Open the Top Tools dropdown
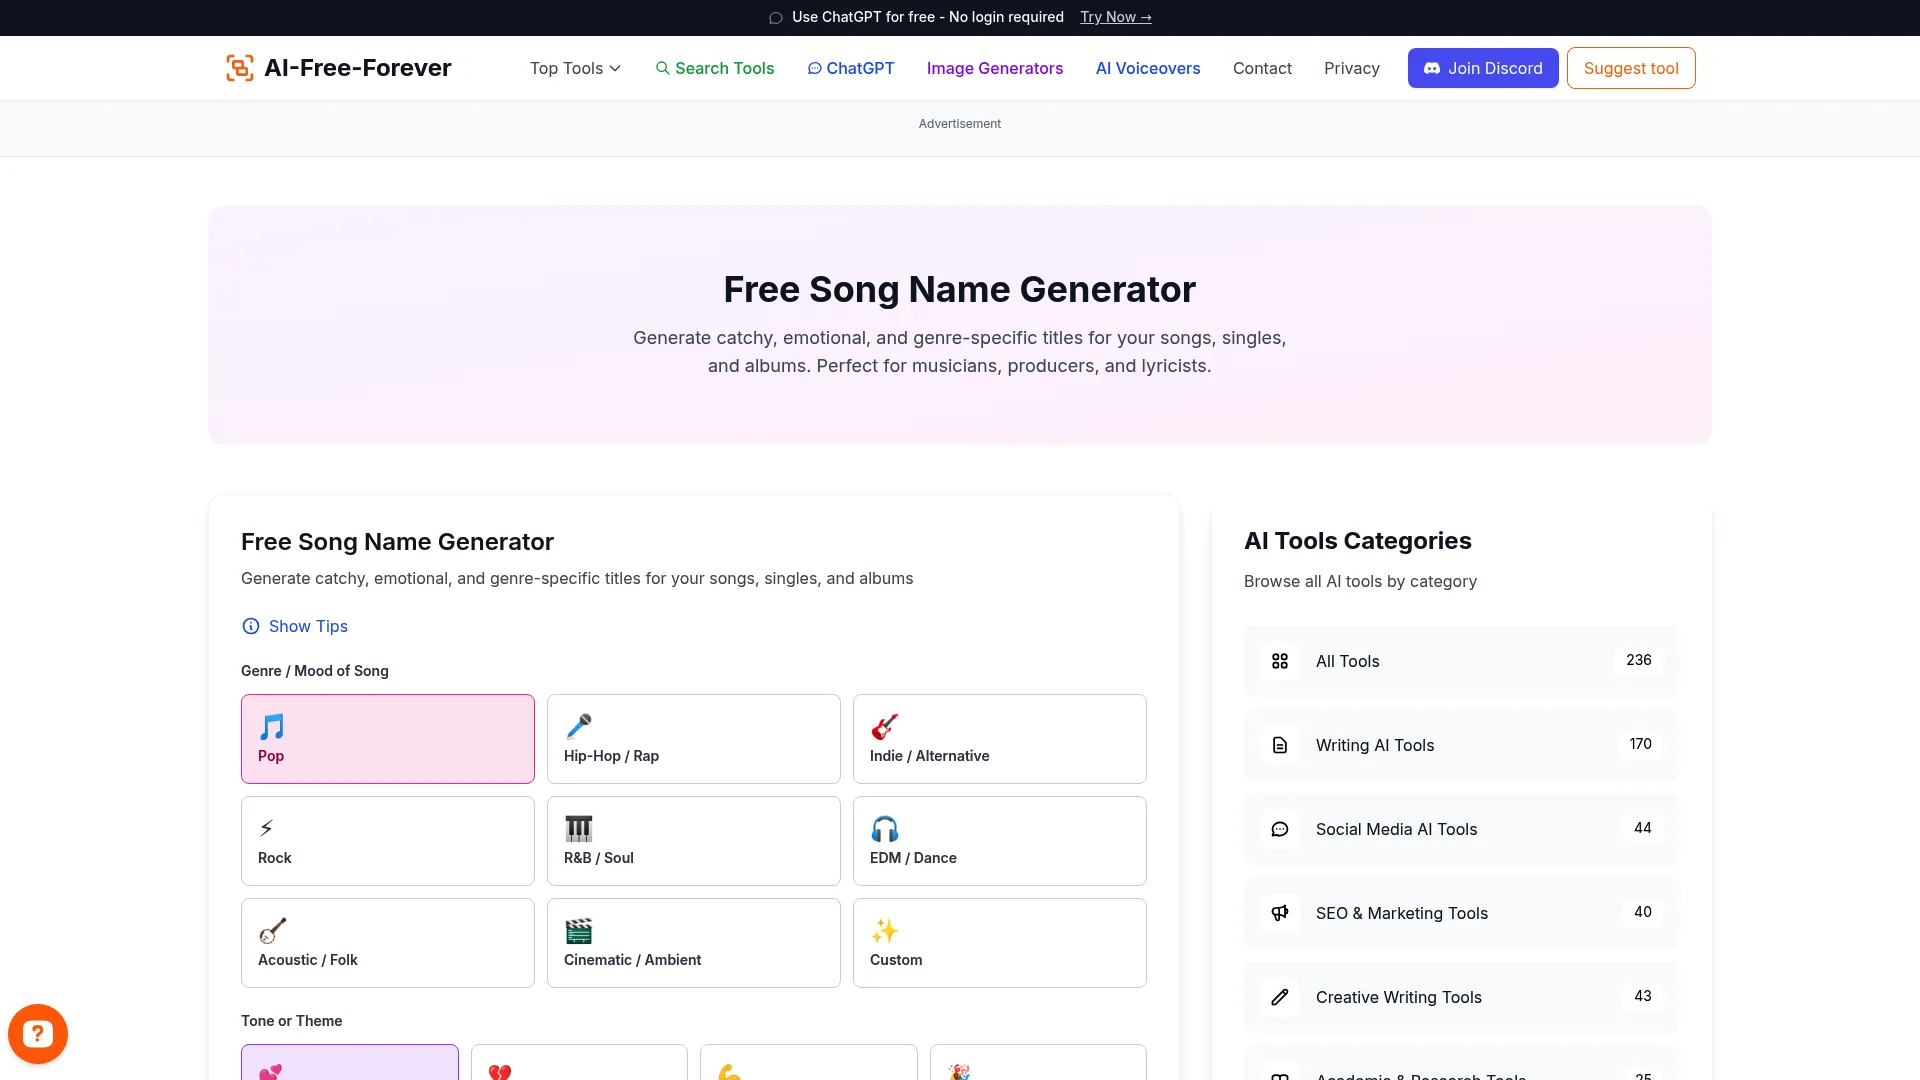 [x=574, y=68]
